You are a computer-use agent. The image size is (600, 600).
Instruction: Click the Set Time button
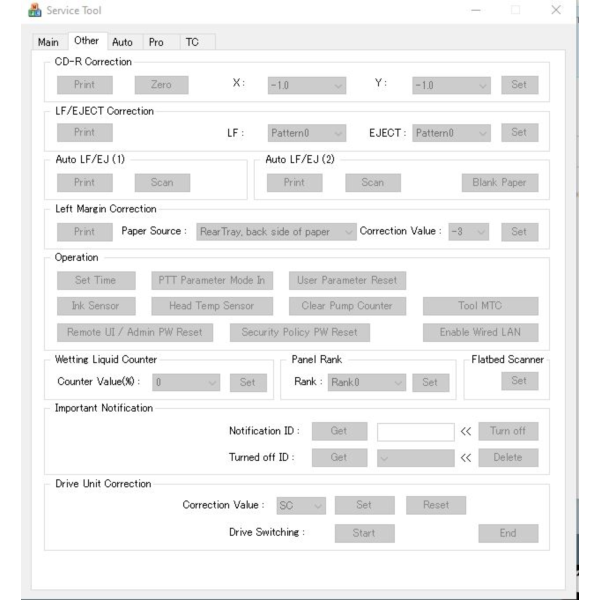pos(96,280)
